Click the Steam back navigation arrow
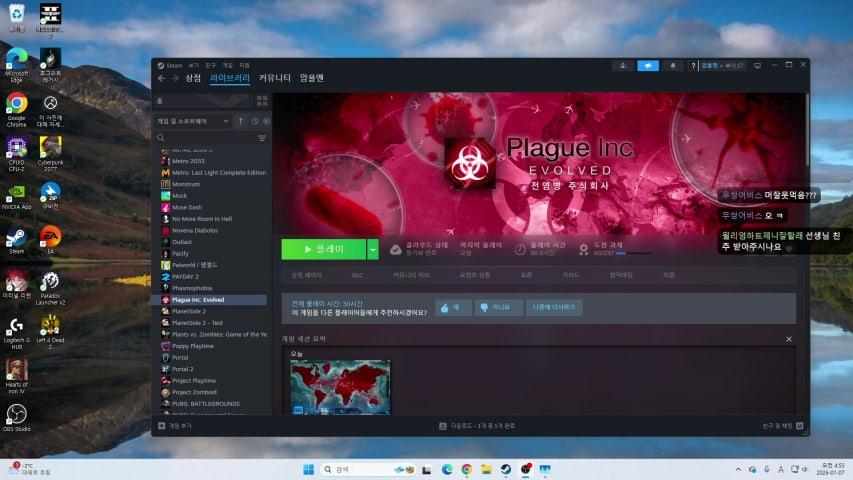The image size is (853, 480). (161, 78)
